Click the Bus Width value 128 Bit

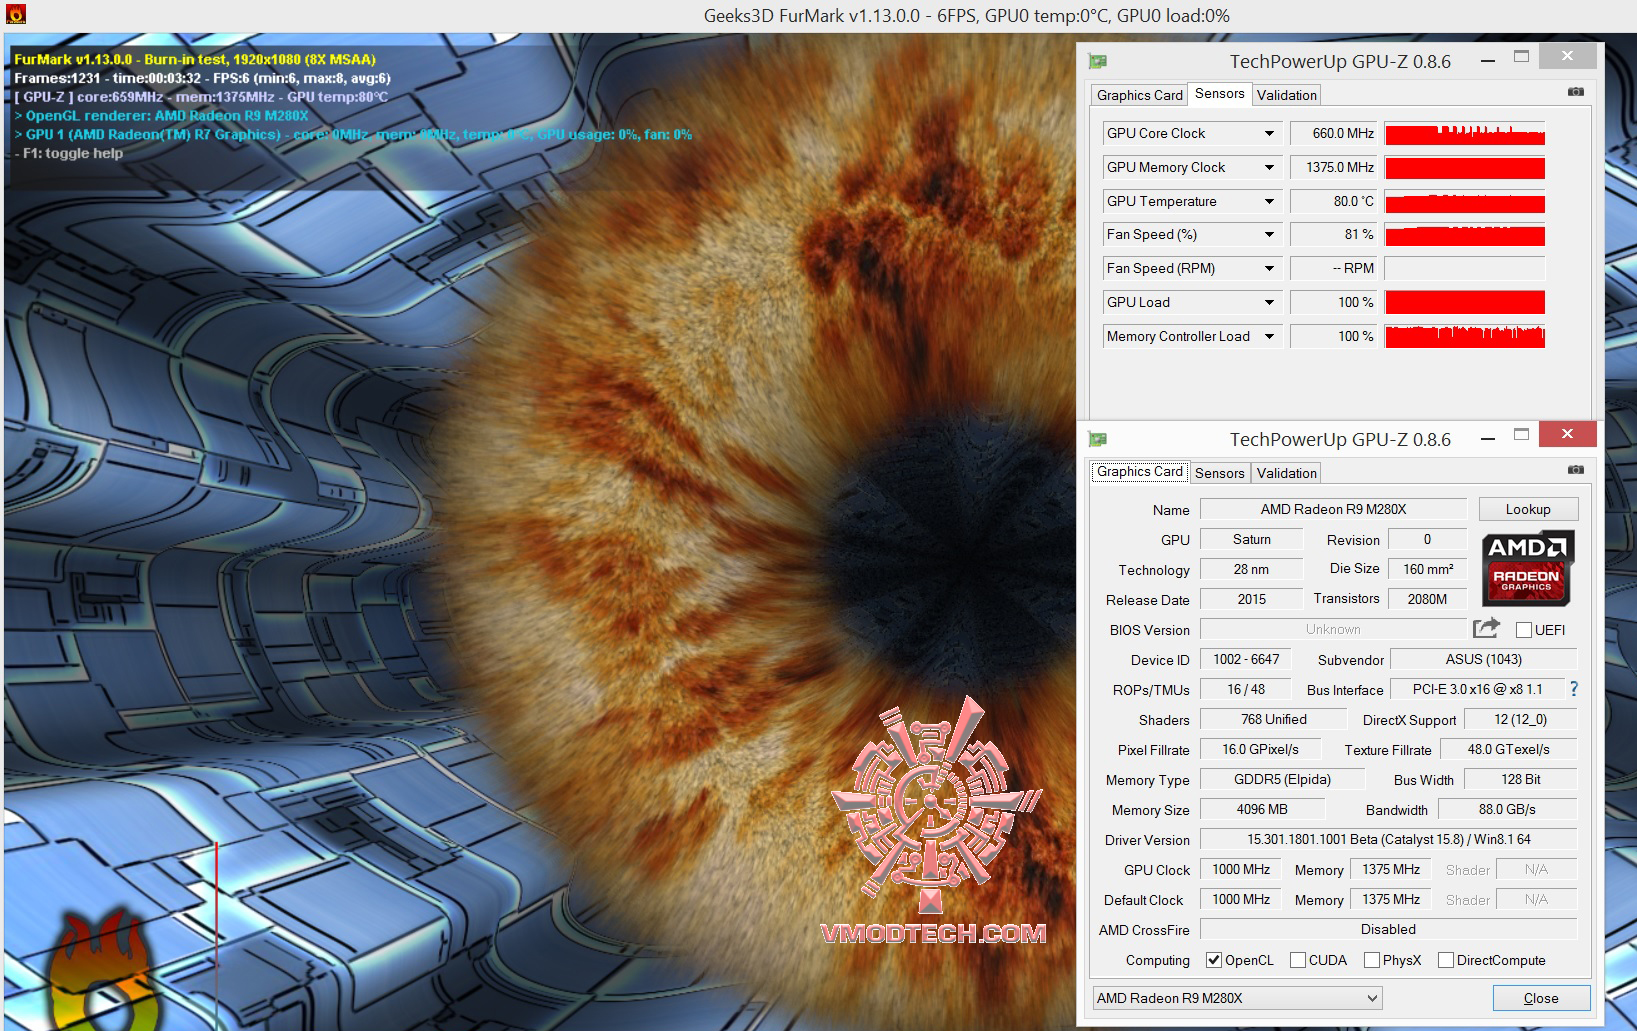click(1520, 779)
